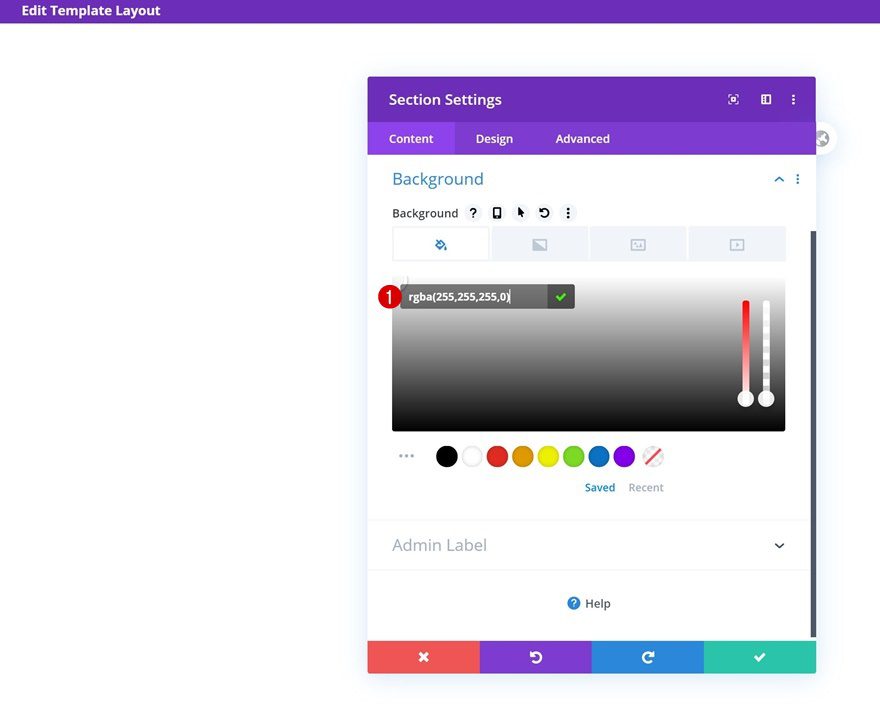Select the background video option icon
This screenshot has width=880, height=721.
pyautogui.click(x=737, y=243)
